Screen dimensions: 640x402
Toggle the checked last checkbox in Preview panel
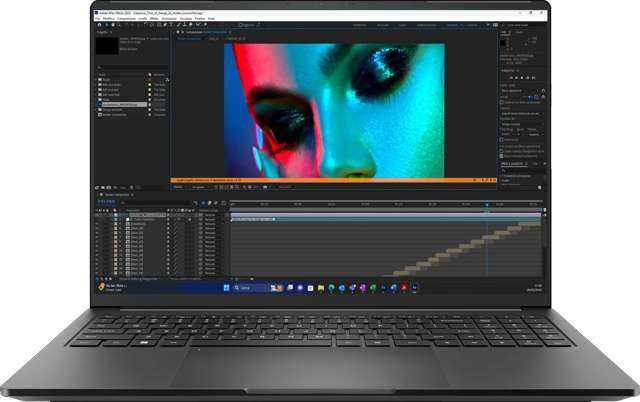(x=501, y=156)
